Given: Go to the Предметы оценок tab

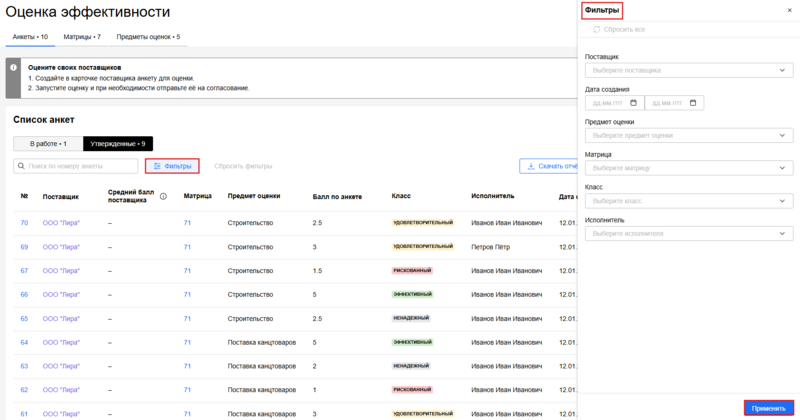Looking at the screenshot, I should point(148,37).
